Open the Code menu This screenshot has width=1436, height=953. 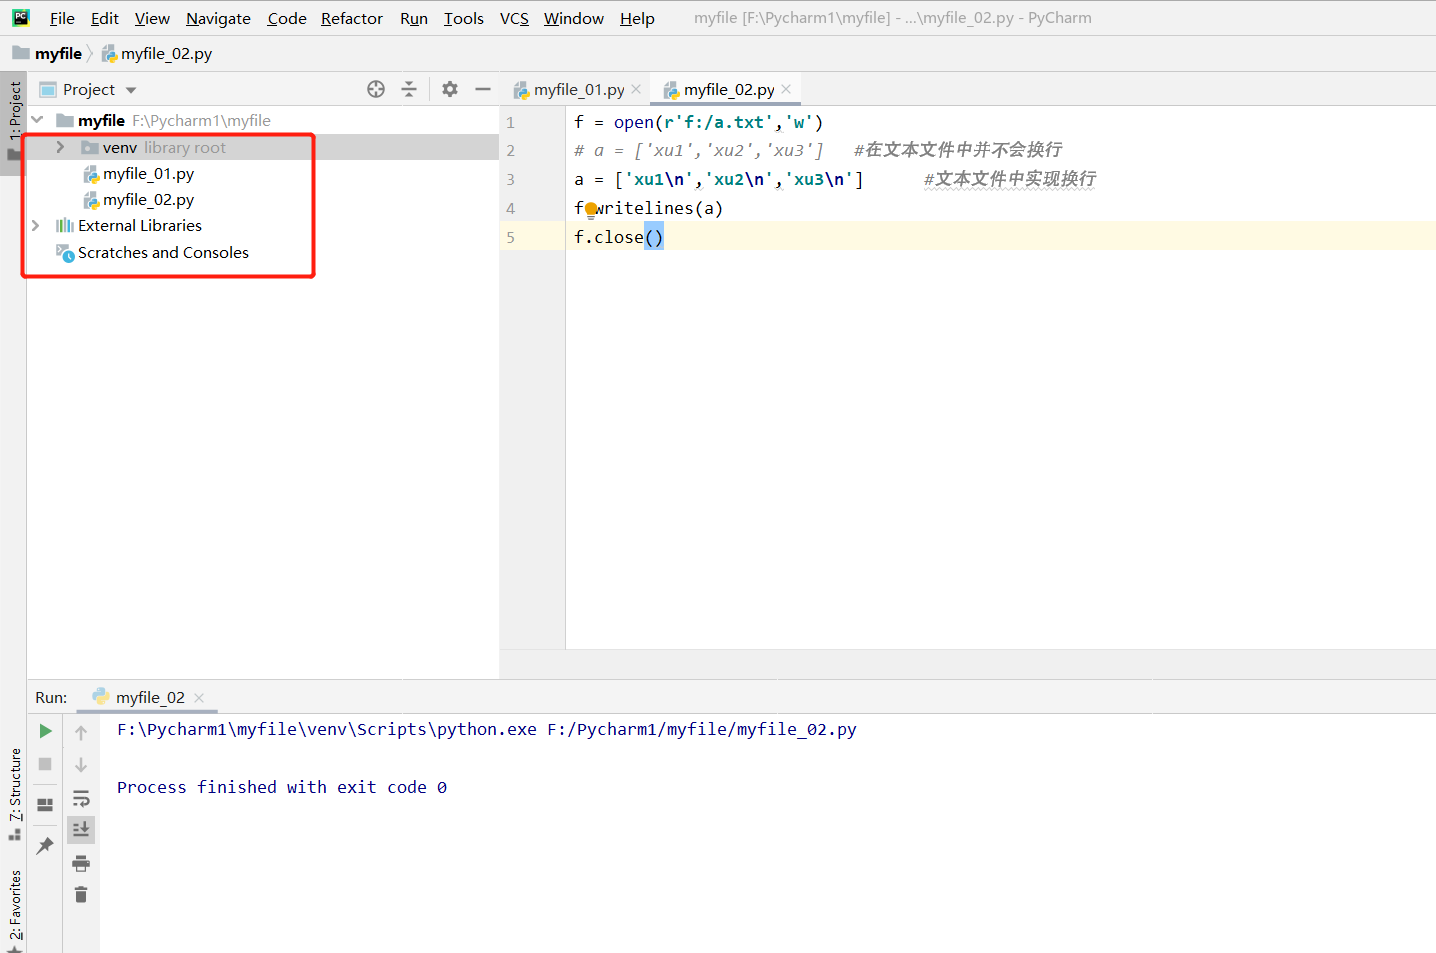click(287, 18)
